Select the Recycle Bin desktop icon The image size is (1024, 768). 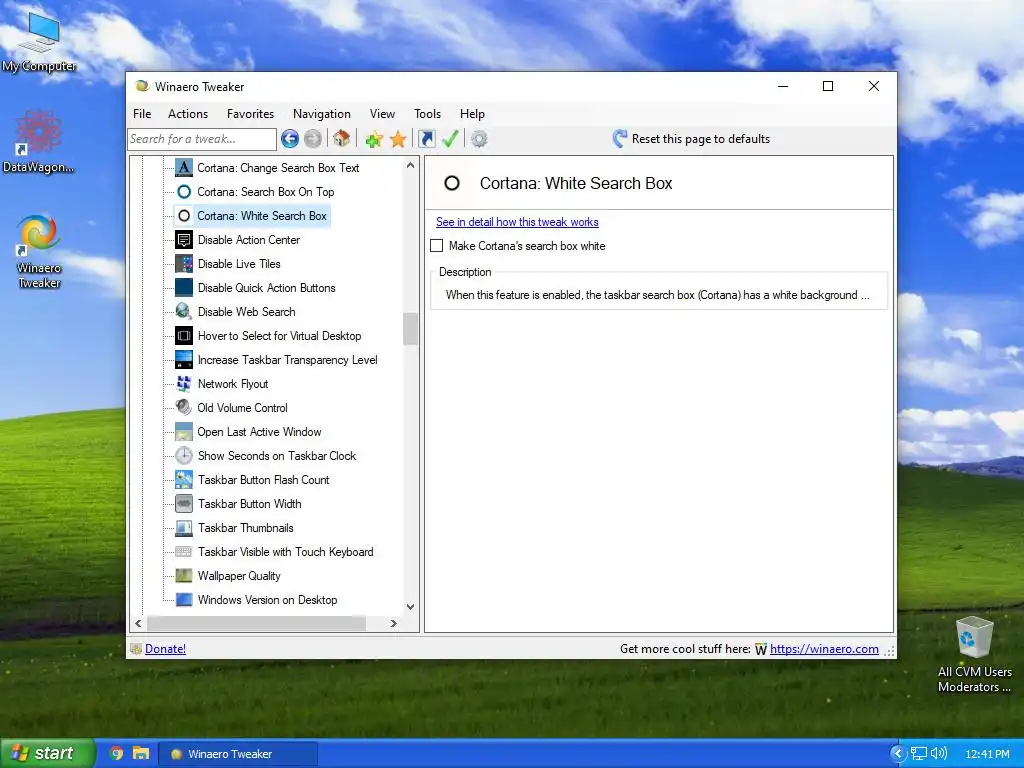click(974, 654)
